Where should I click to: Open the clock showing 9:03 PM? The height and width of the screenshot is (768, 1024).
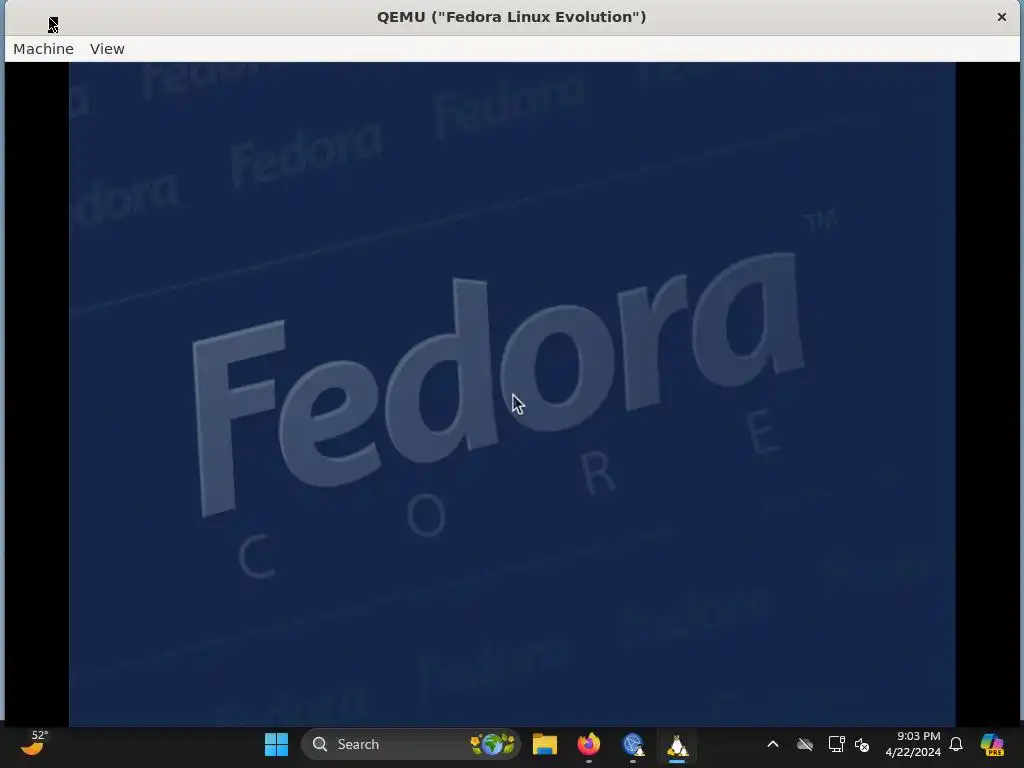913,744
